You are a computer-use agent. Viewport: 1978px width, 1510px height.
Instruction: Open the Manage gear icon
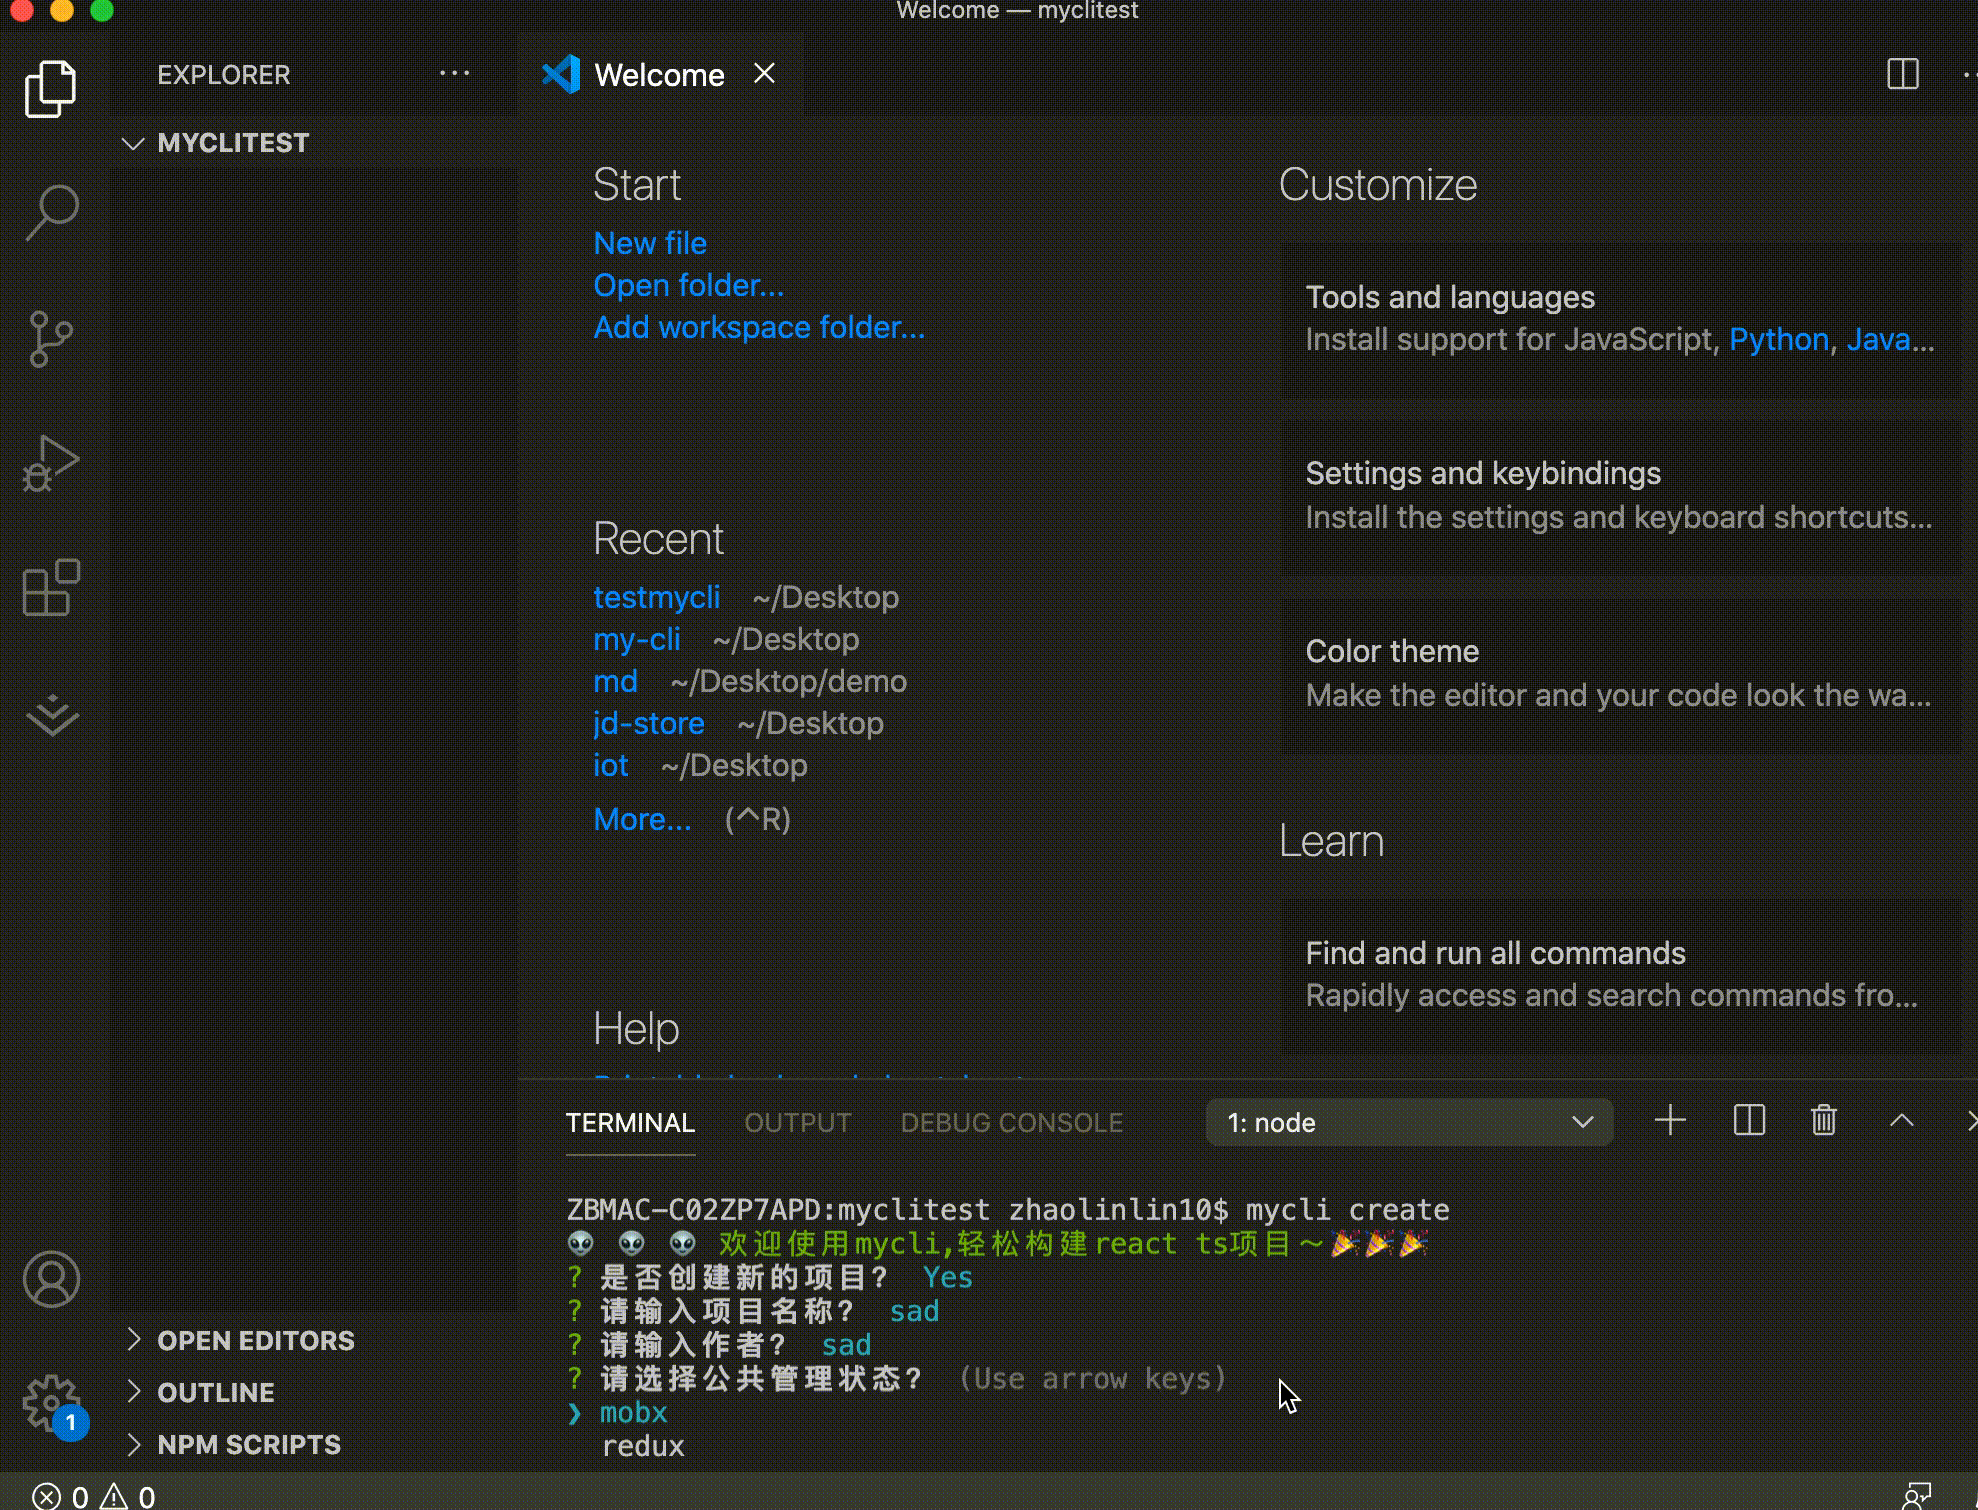point(51,1403)
